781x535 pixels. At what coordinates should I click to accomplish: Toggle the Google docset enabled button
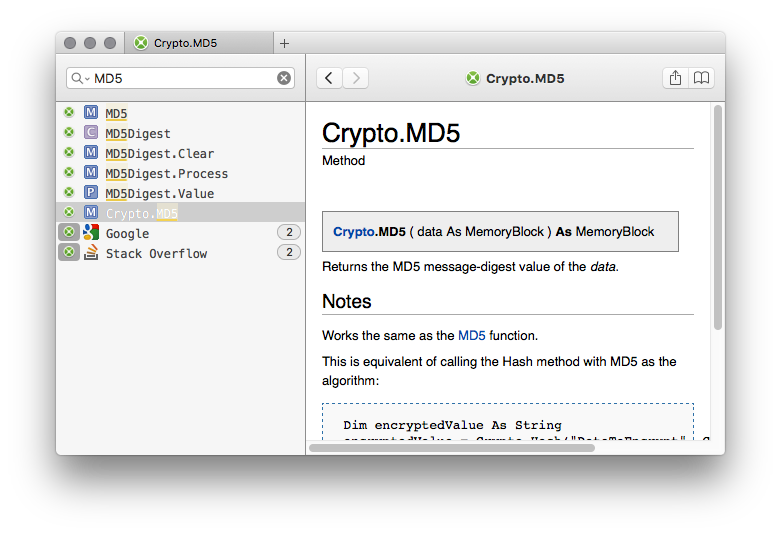pos(69,232)
